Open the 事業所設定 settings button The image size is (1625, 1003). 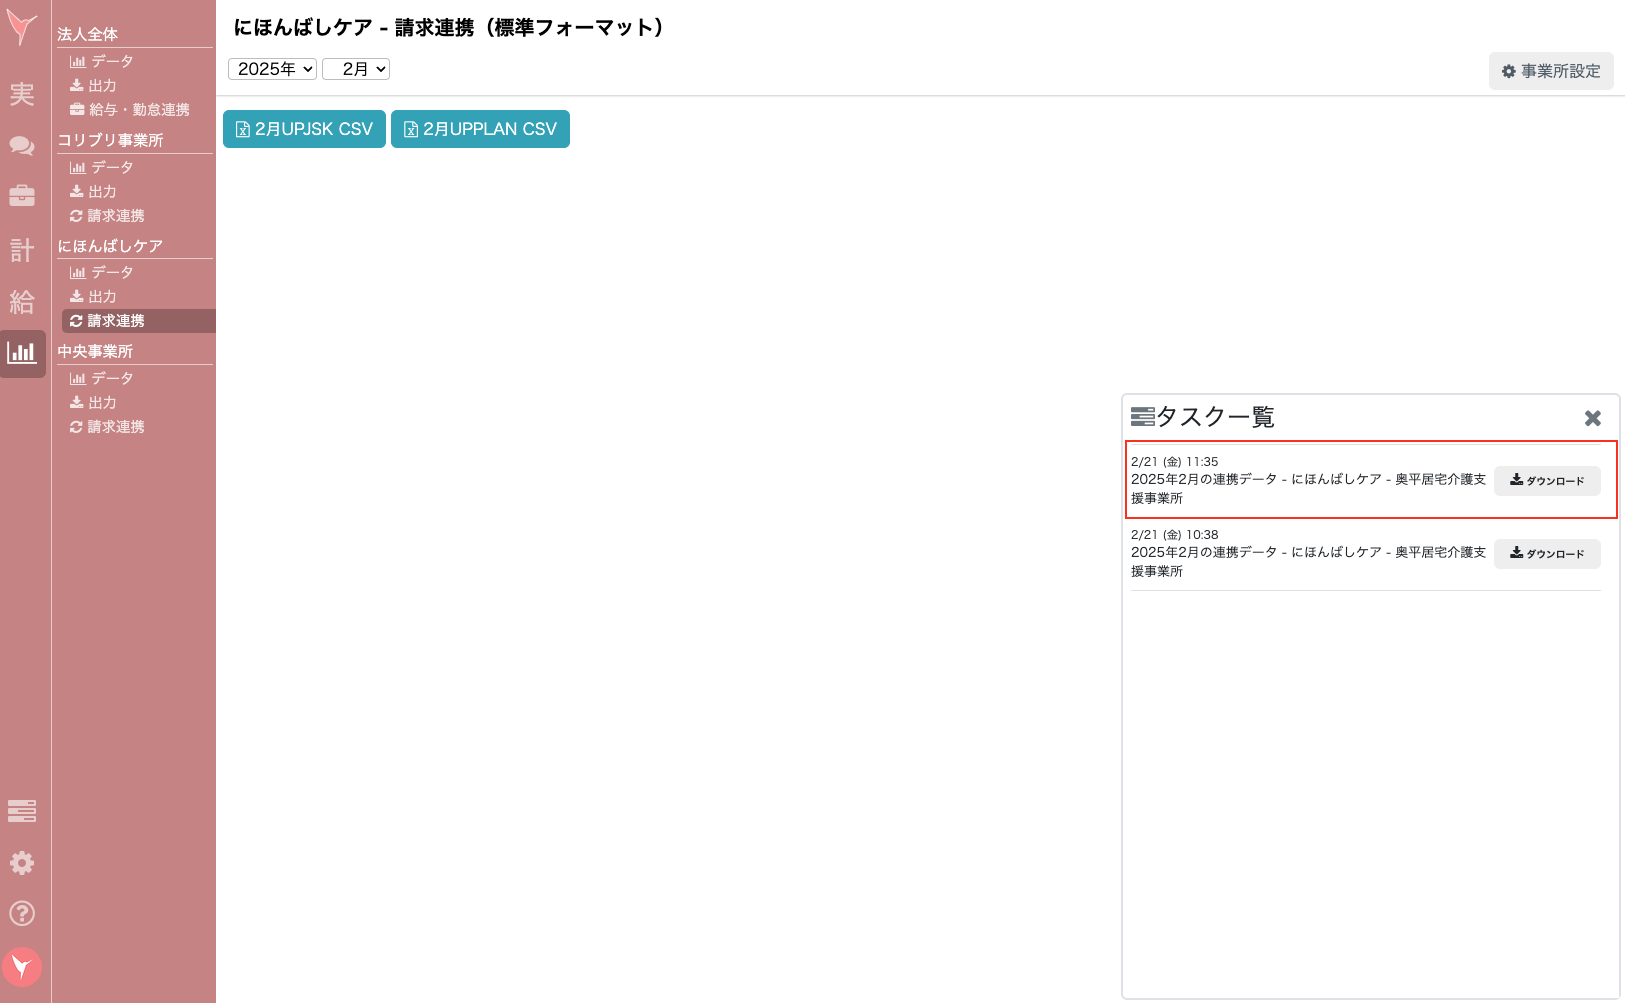pos(1551,70)
